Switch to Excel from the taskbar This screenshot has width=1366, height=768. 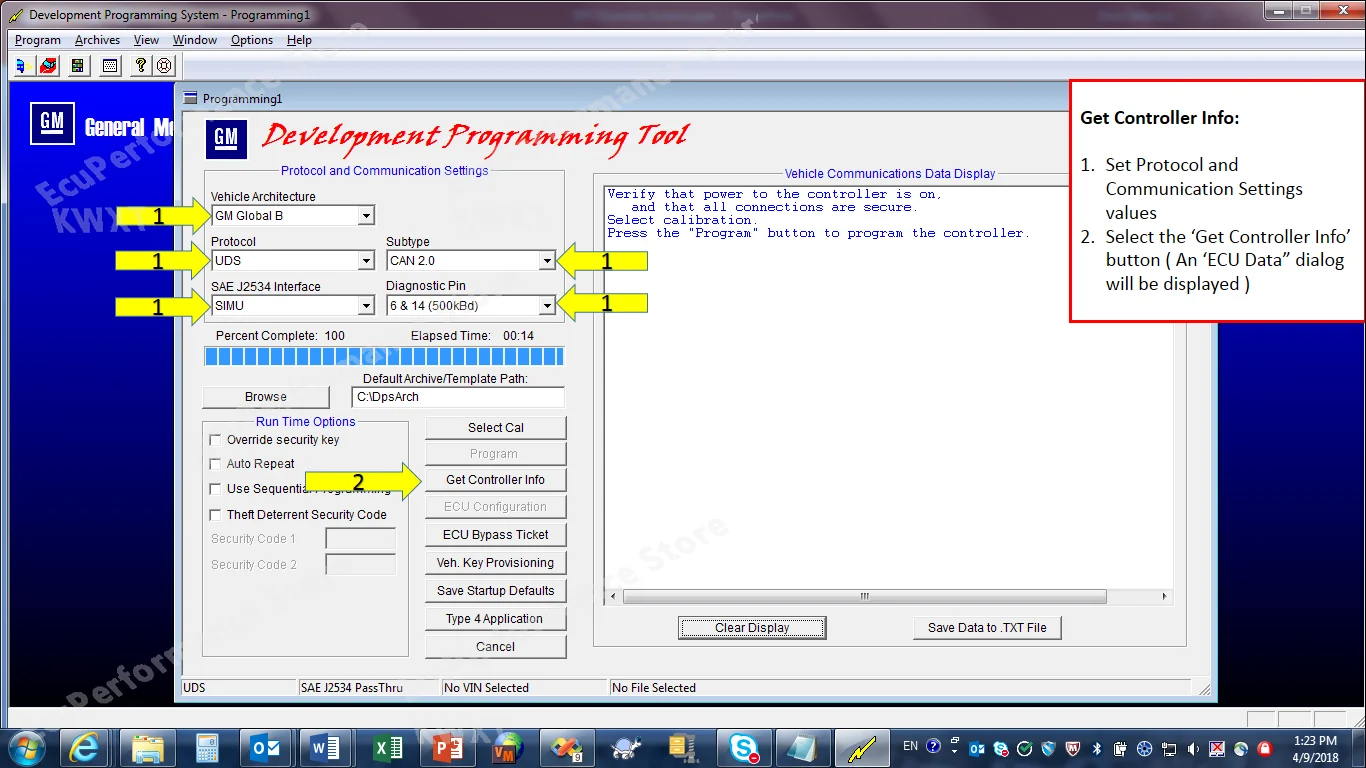(387, 748)
